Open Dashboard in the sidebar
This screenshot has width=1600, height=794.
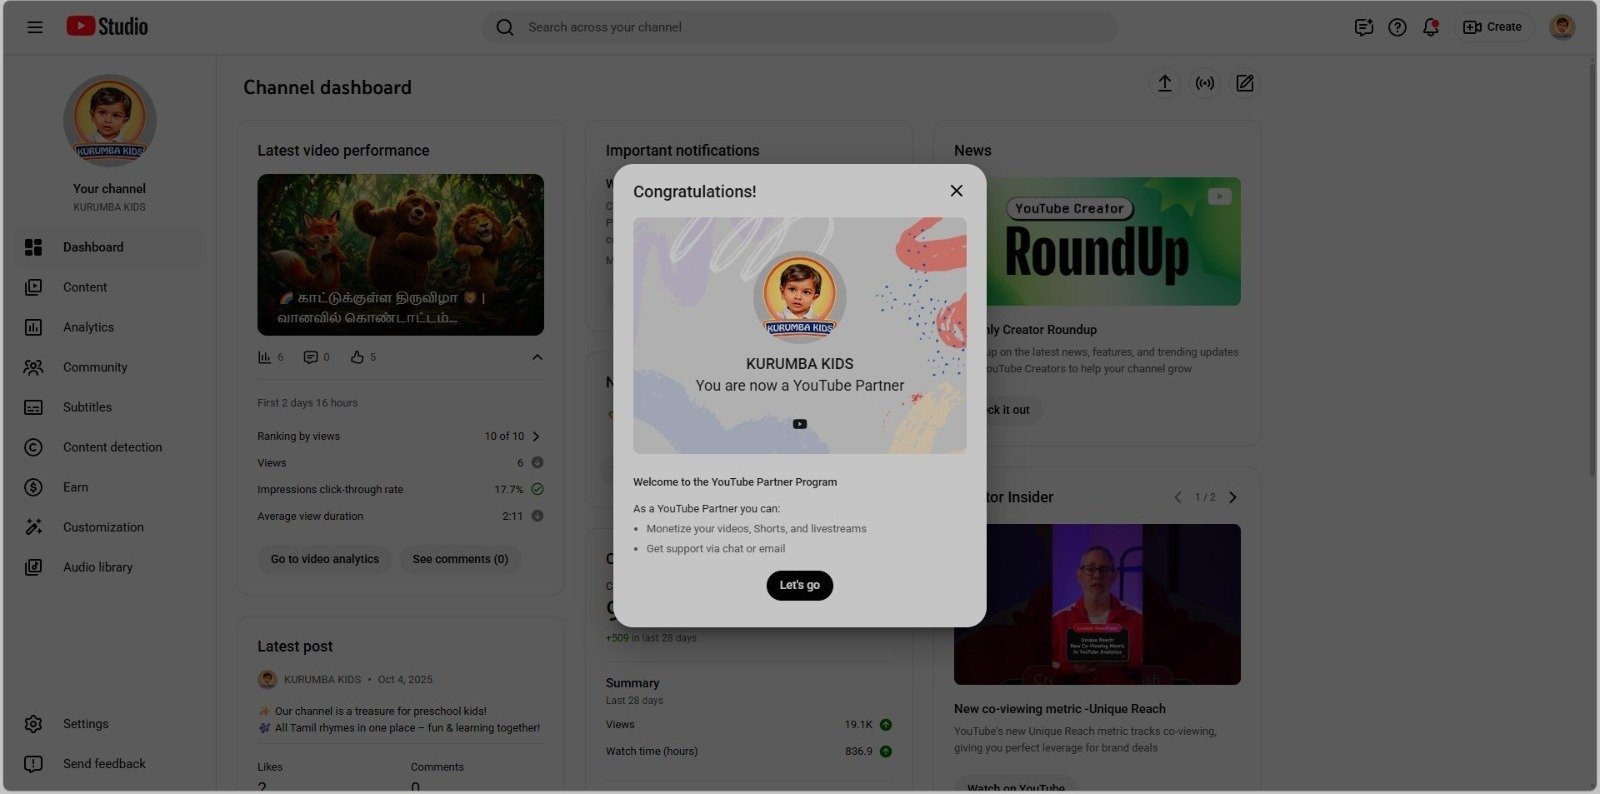click(x=108, y=247)
